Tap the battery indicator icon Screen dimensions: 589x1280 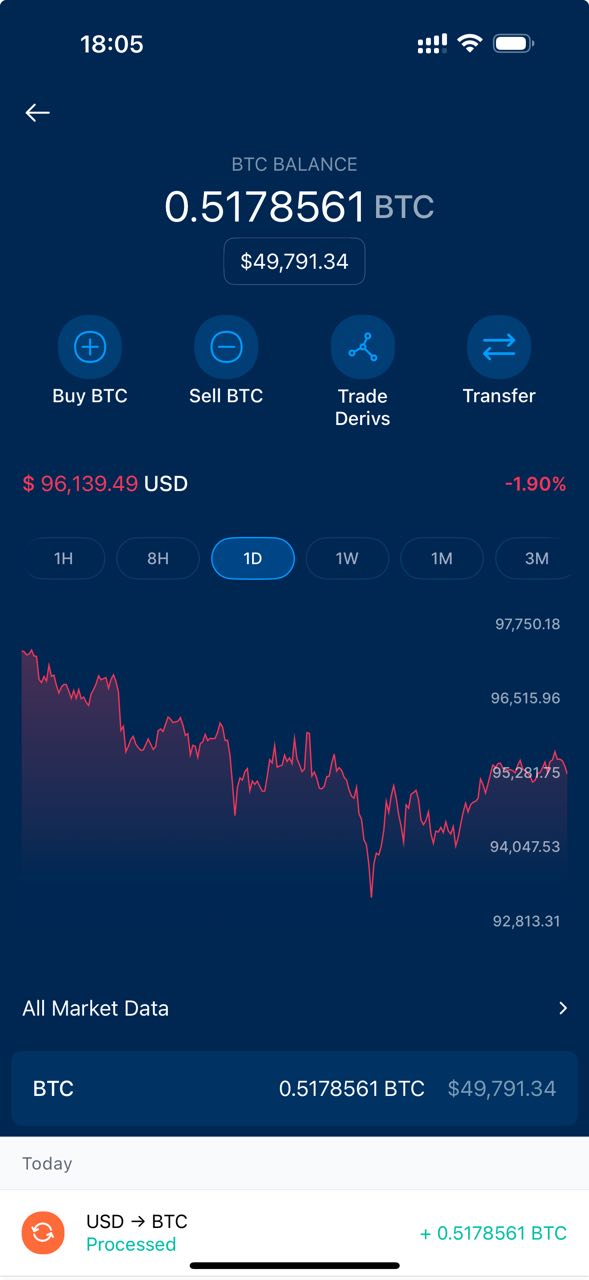tap(514, 43)
